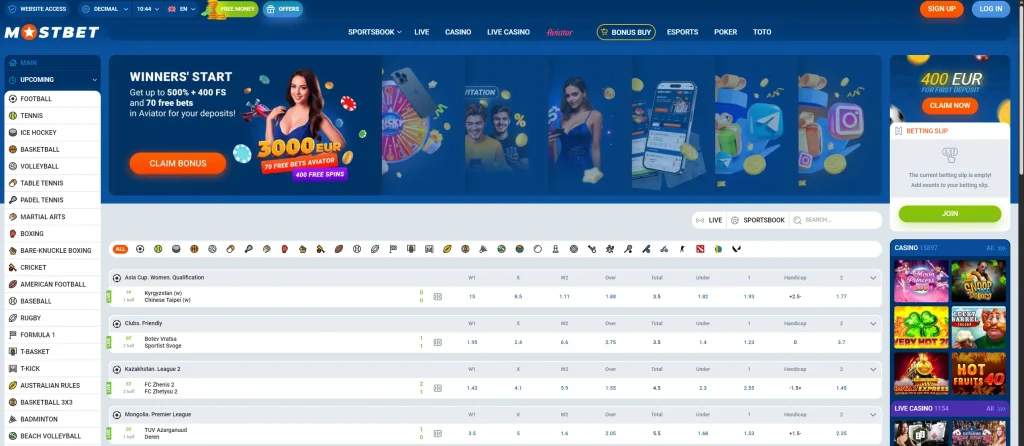The width and height of the screenshot is (1024, 446).
Task: Open the 10:44 time zone dropdown
Action: (x=148, y=9)
